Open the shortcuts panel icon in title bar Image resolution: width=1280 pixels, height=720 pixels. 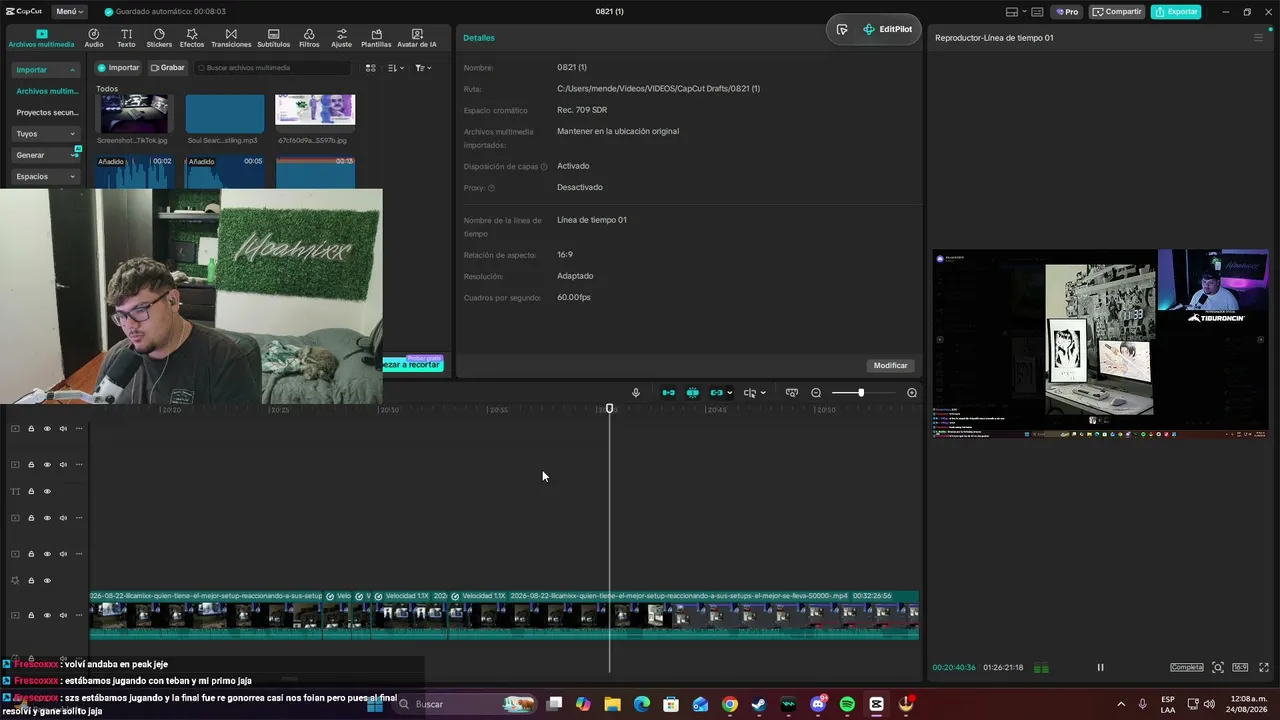point(1039,12)
